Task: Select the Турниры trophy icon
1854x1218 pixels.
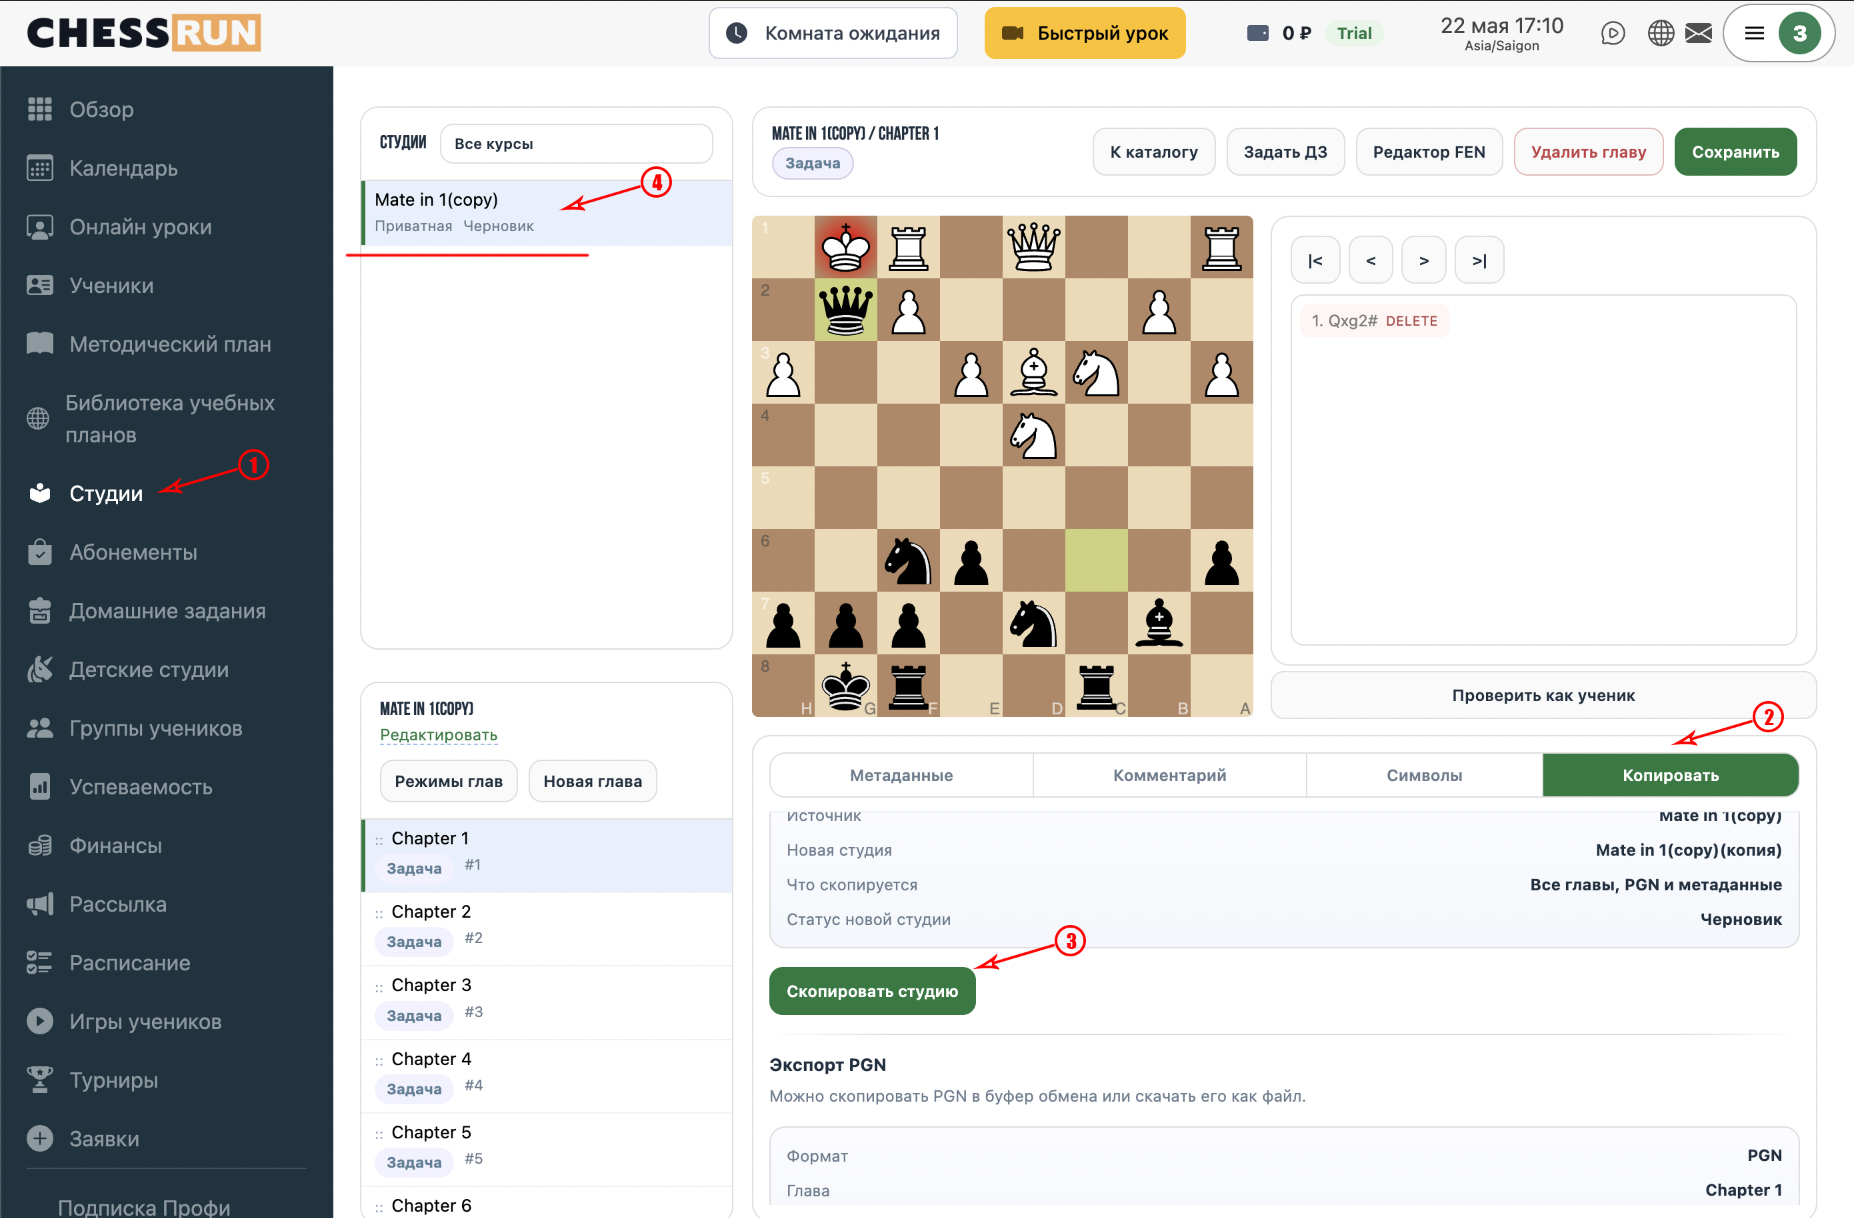Action: (x=40, y=1080)
